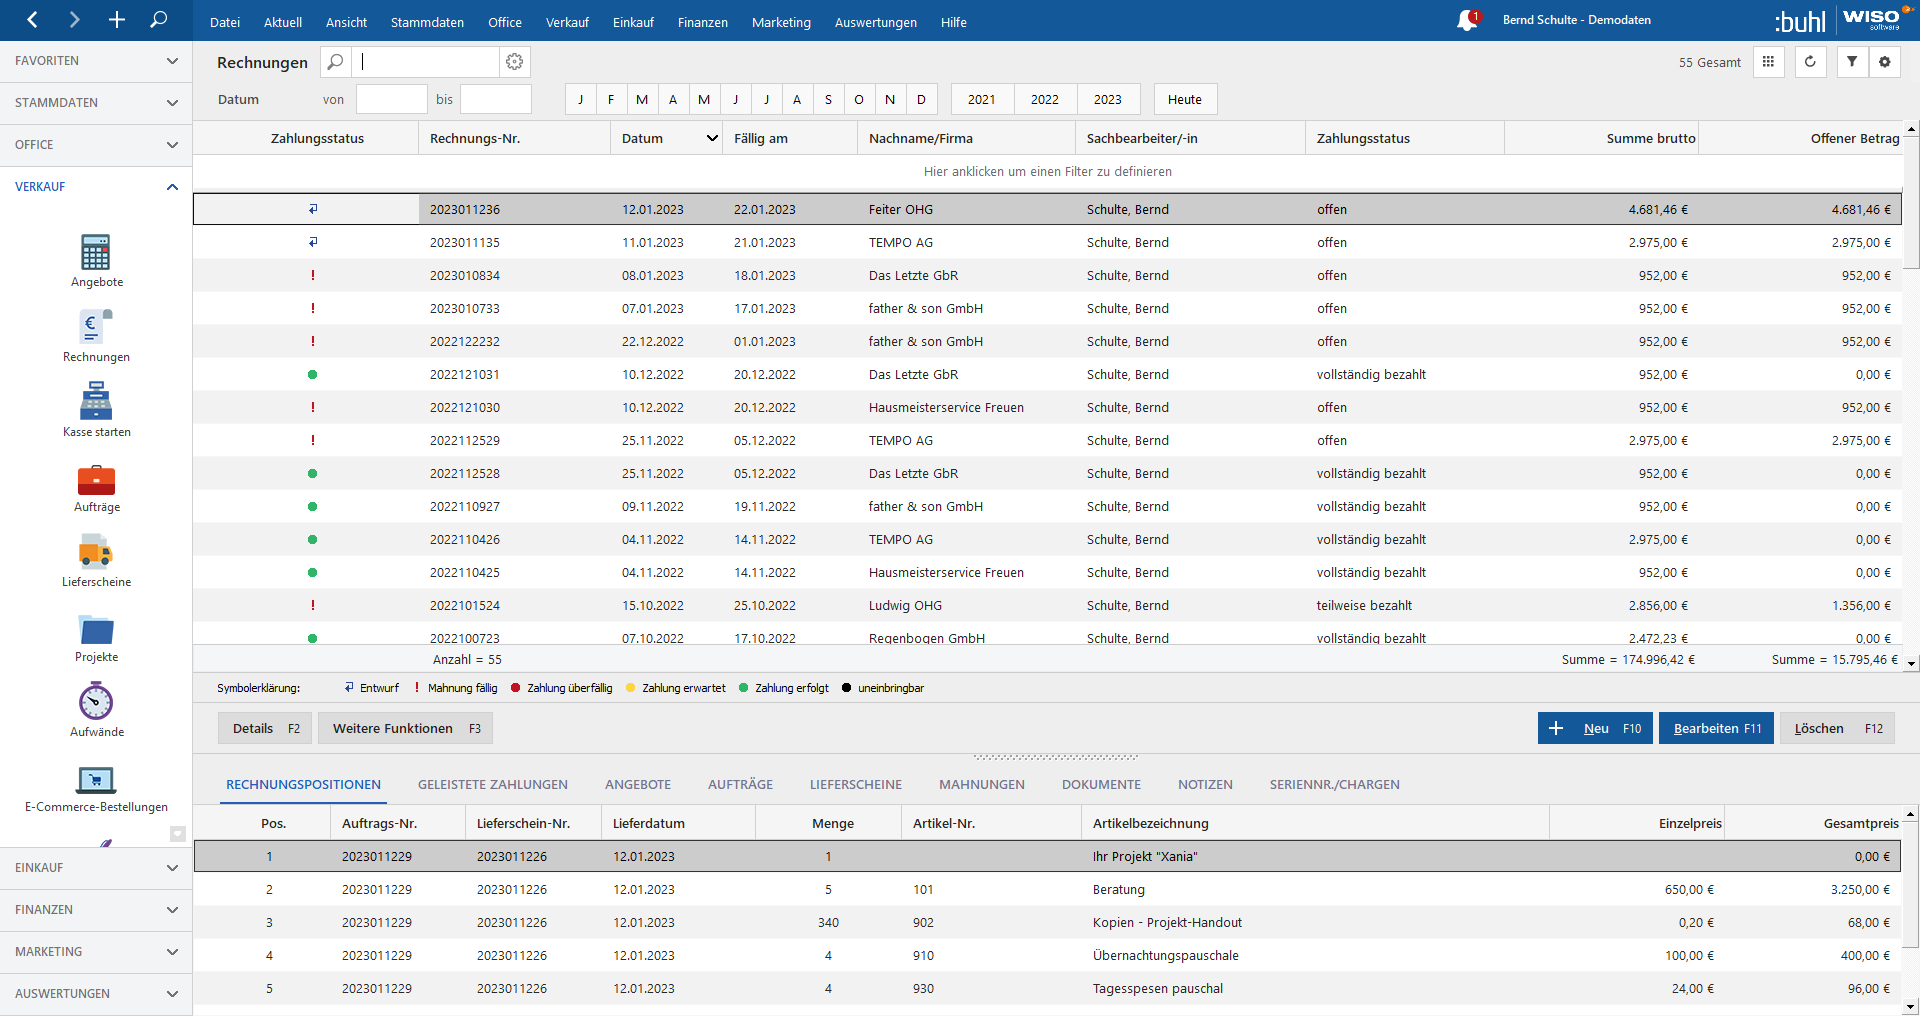Switch to the Geleistete Zahlungen tab

point(493,785)
